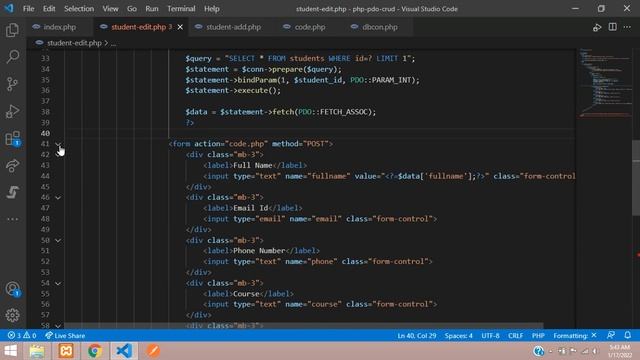Start Live Share from status bar
The width and height of the screenshot is (640, 360).
coord(65,336)
